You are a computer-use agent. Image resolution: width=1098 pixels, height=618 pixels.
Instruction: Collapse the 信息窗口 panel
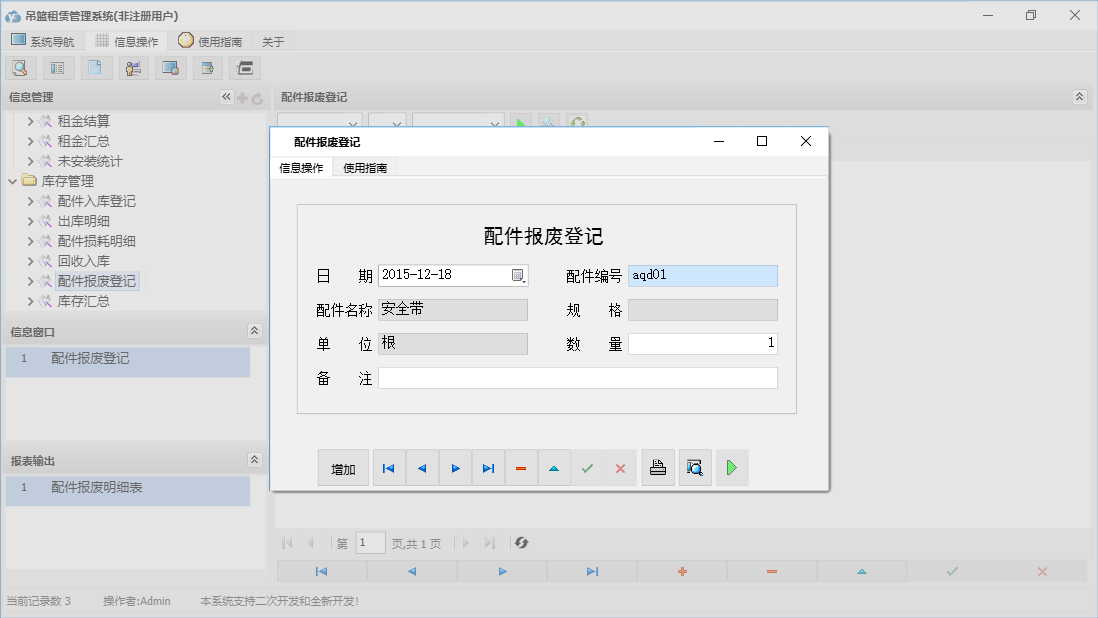click(x=255, y=330)
